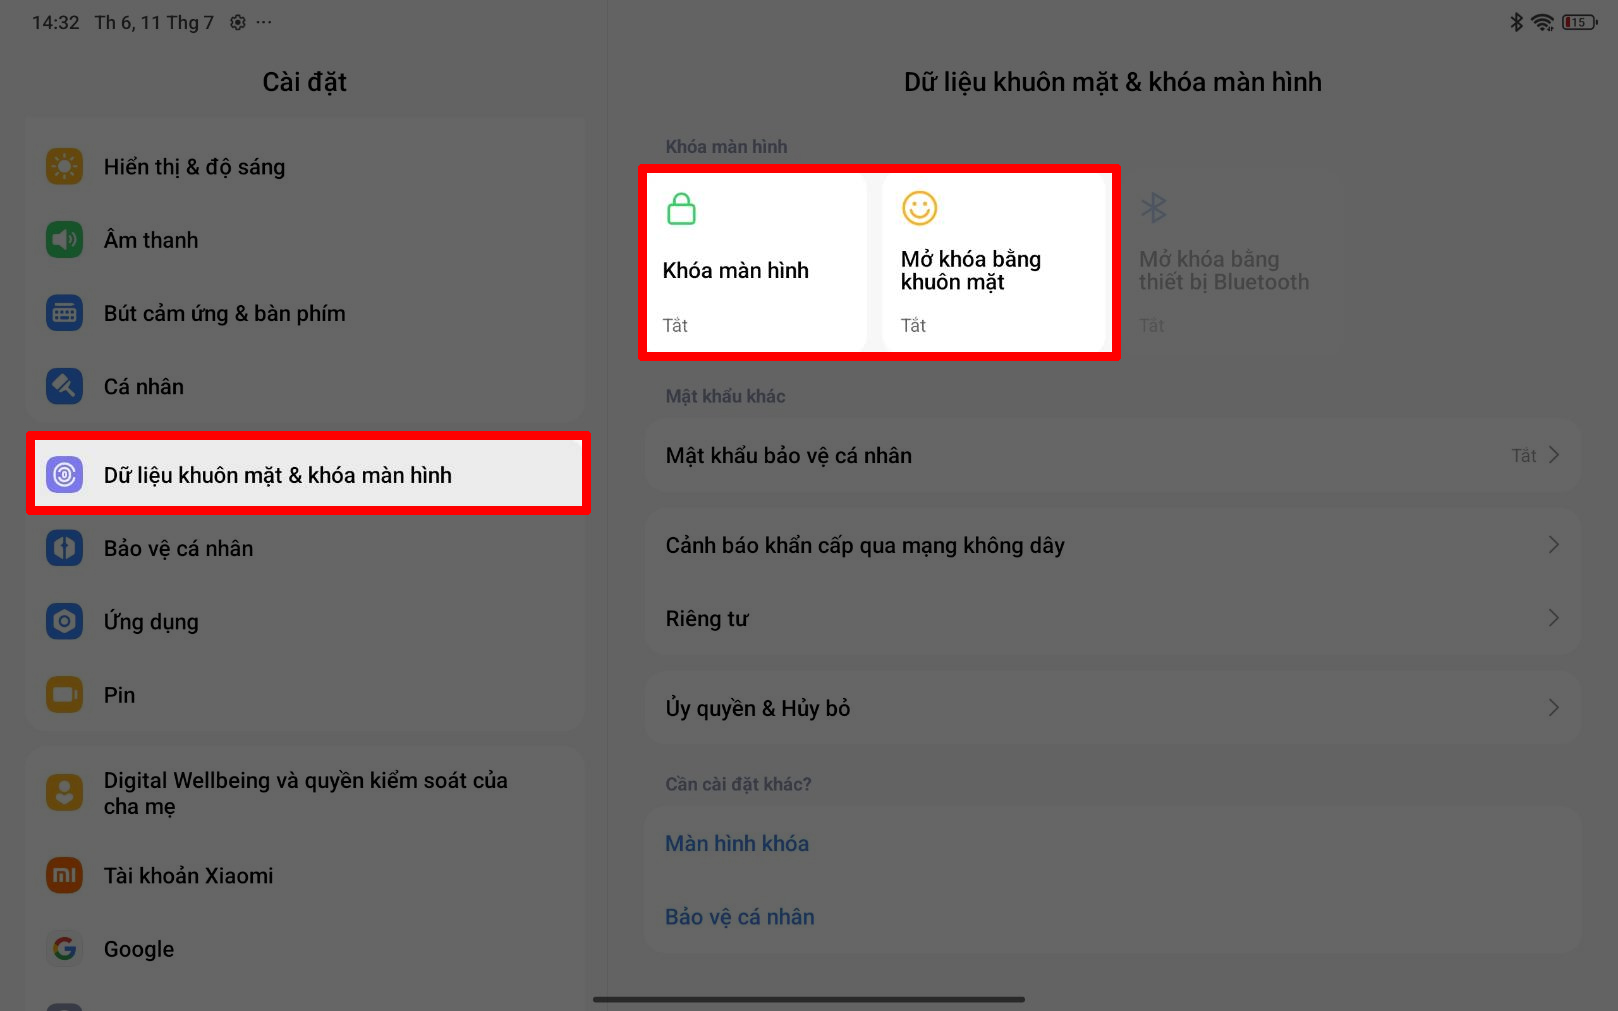
Task: Turn on Mật khẩu bảo vệ cá nhân
Action: [x=1110, y=455]
